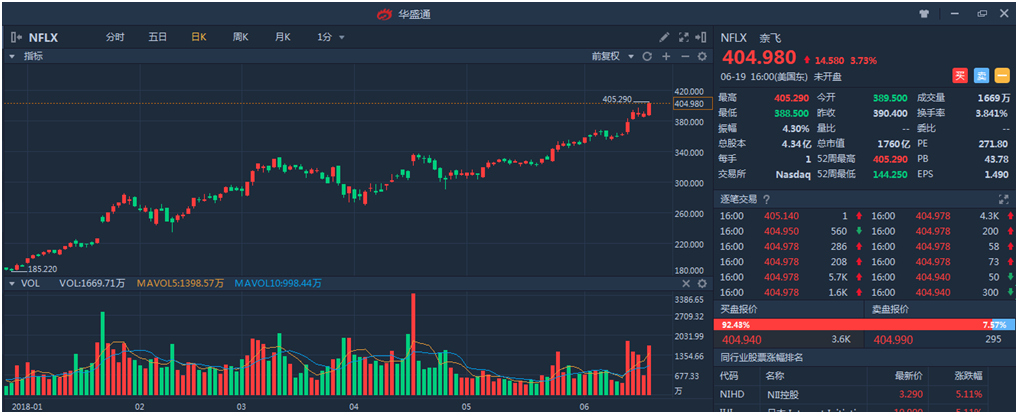Zoom out chart with minus icon
Viewport: 1018px width, 414px height.
tap(684, 56)
